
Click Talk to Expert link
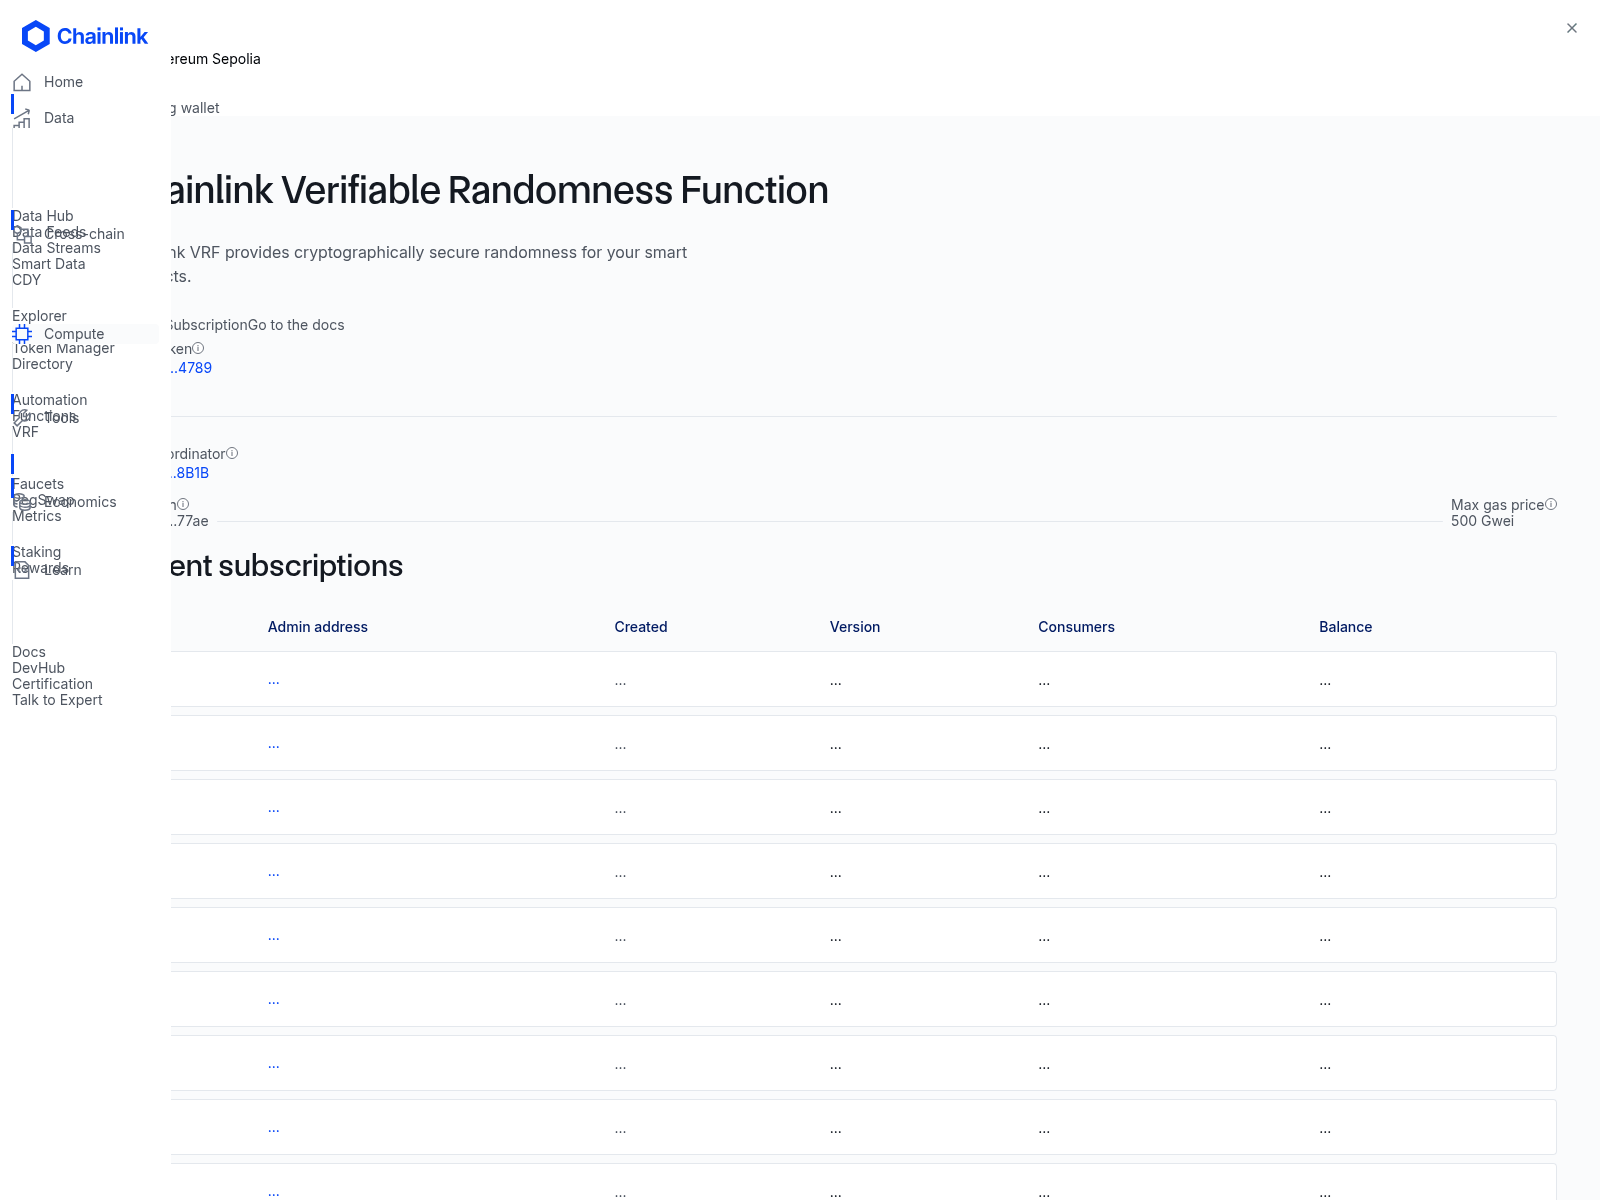57,700
